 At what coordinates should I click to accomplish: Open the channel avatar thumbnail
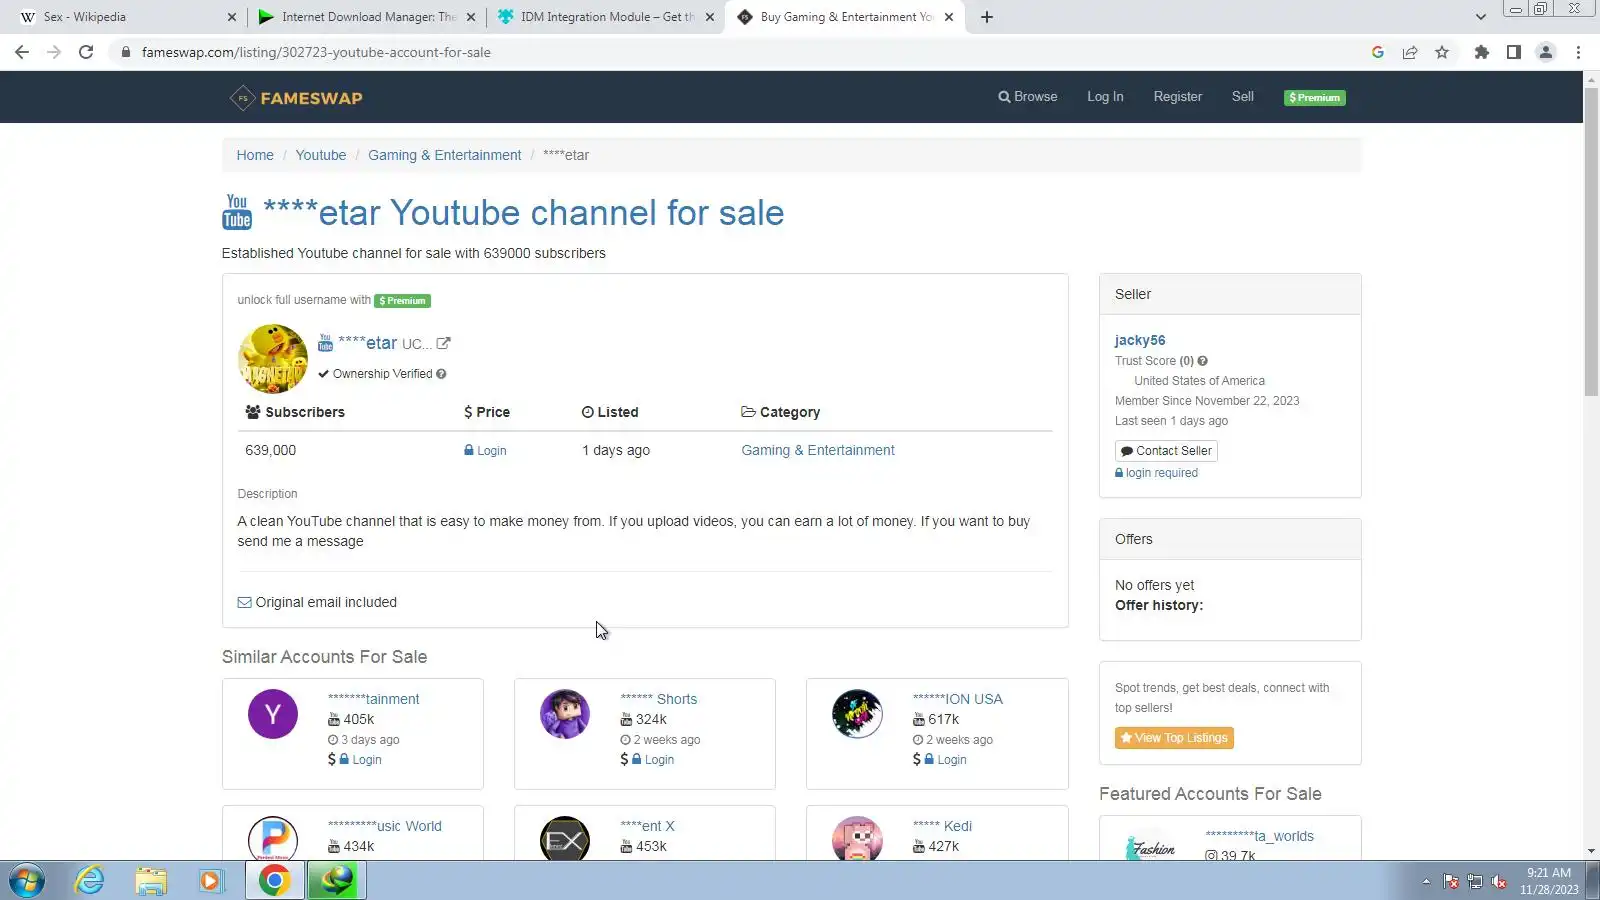click(x=273, y=358)
